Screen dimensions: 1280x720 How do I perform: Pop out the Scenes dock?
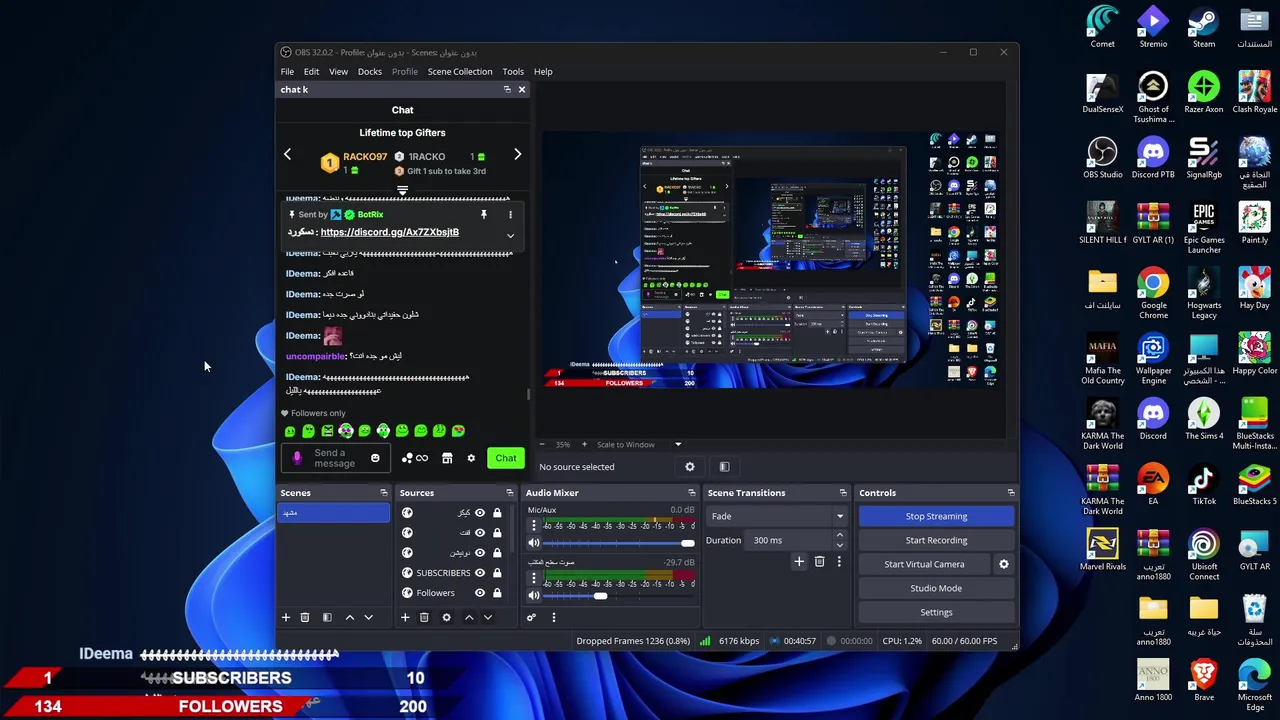(x=383, y=493)
